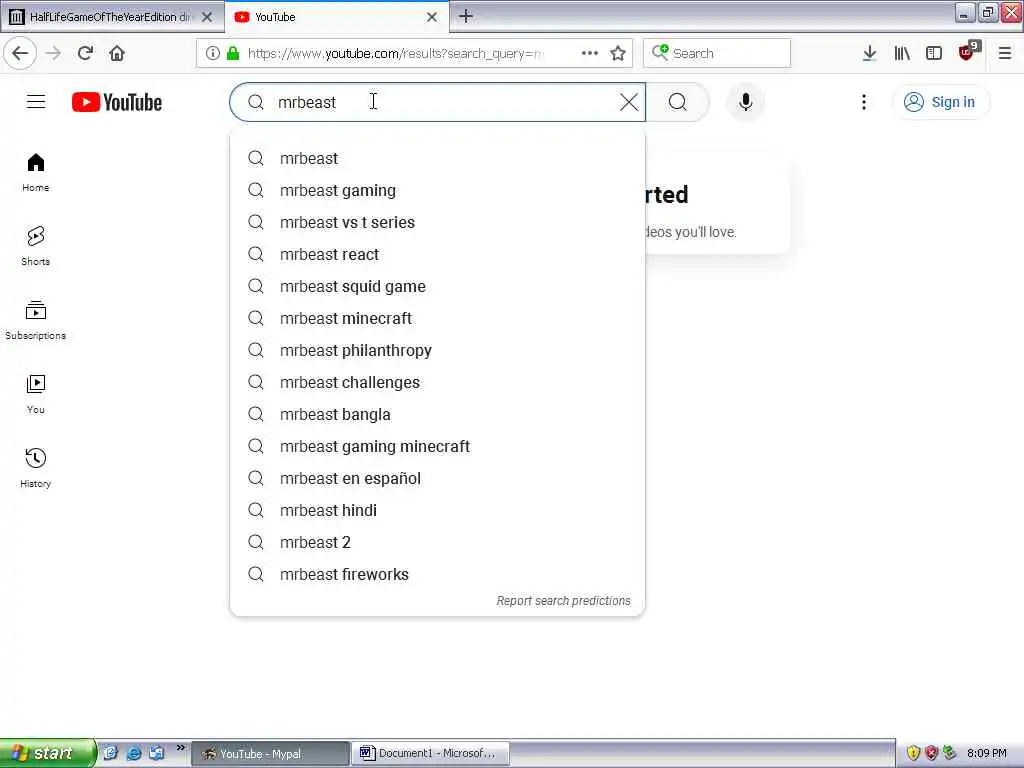Go back with browser back arrow

20,53
